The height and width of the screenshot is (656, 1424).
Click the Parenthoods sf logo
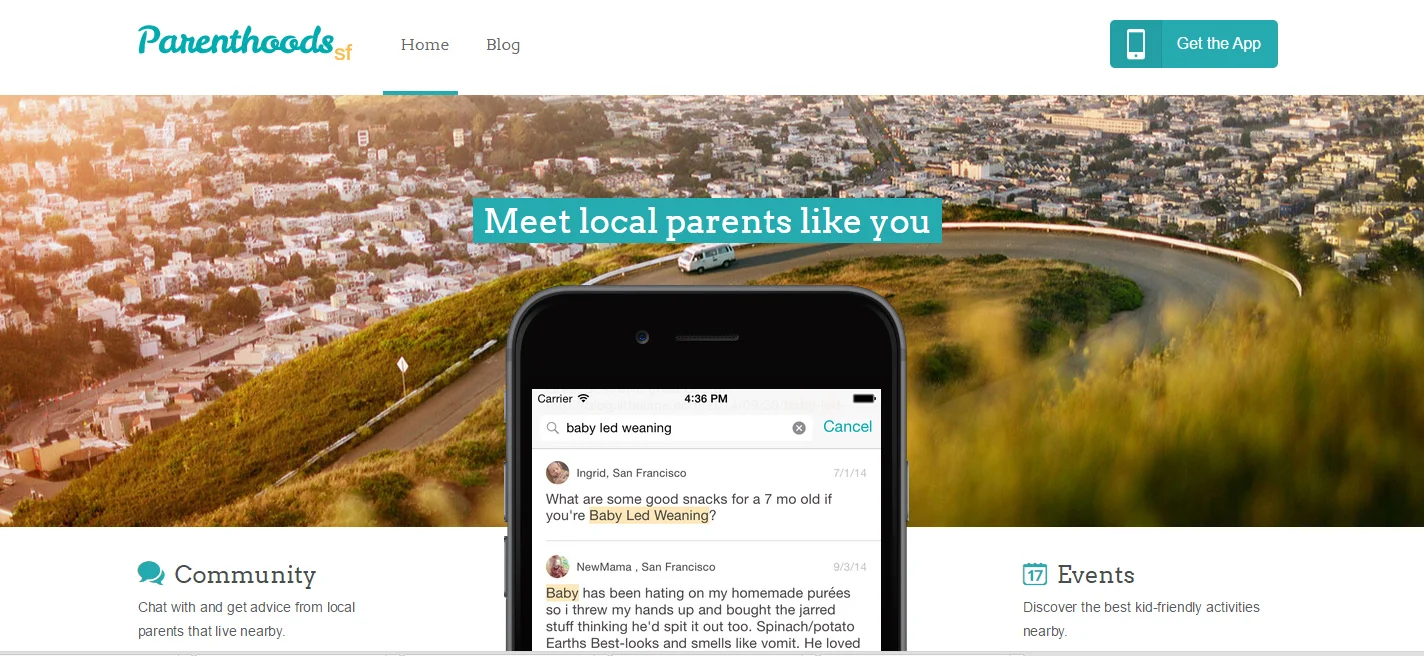[245, 43]
